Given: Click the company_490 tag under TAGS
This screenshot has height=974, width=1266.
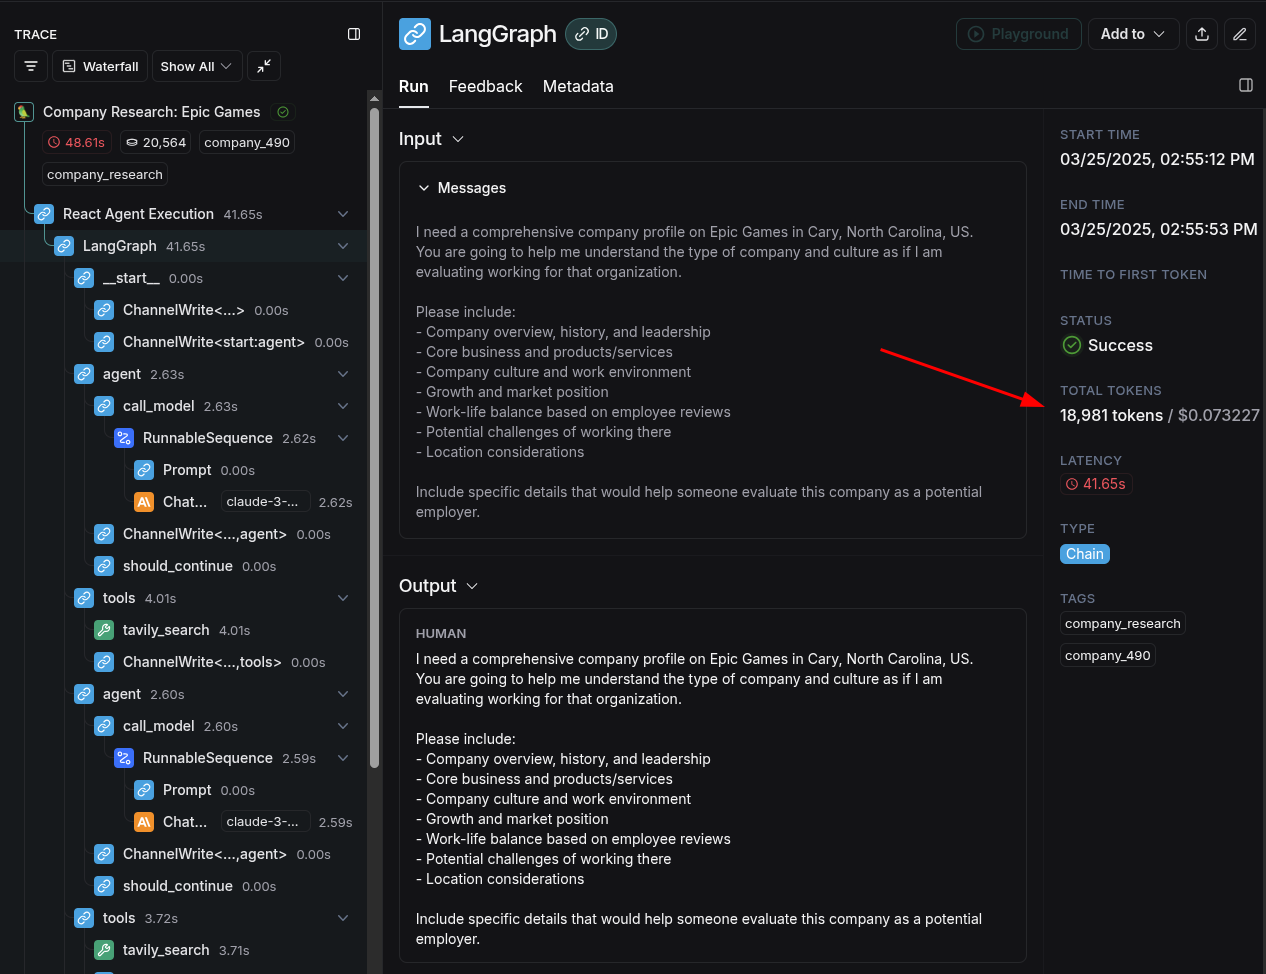Looking at the screenshot, I should point(1108,656).
